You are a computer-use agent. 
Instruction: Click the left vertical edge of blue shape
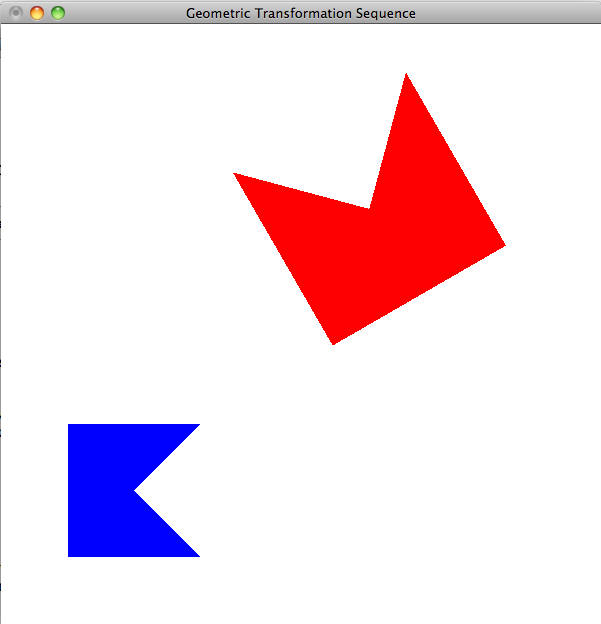click(x=69, y=490)
